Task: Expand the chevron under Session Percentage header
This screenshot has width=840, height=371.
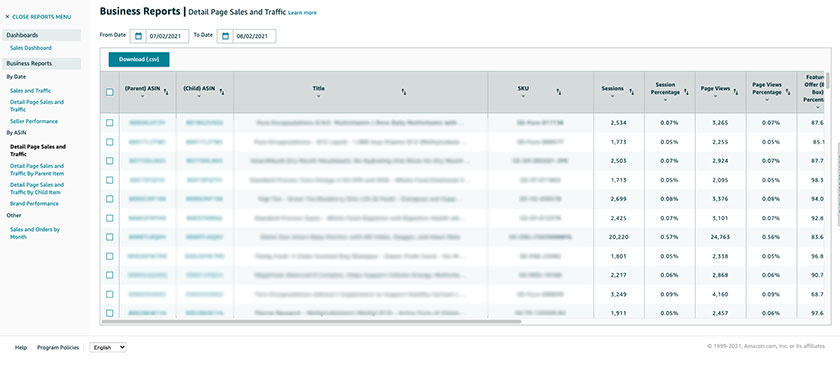Action: (665, 100)
